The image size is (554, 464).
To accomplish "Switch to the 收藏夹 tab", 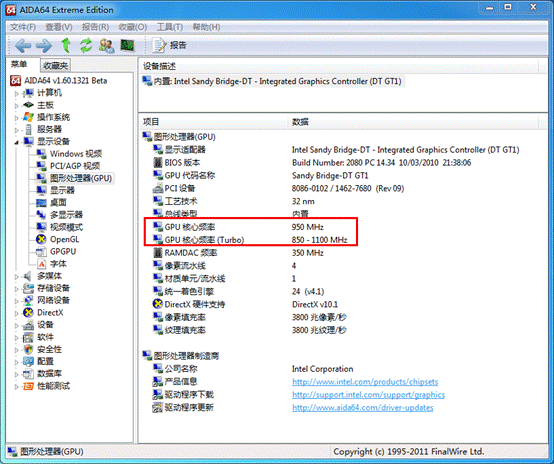I will [55, 65].
